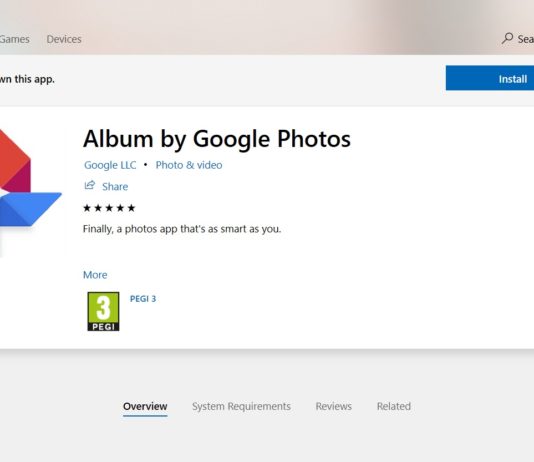Viewport: 534px width, 462px height.
Task: Click the Share arrow icon
Action: (90, 186)
